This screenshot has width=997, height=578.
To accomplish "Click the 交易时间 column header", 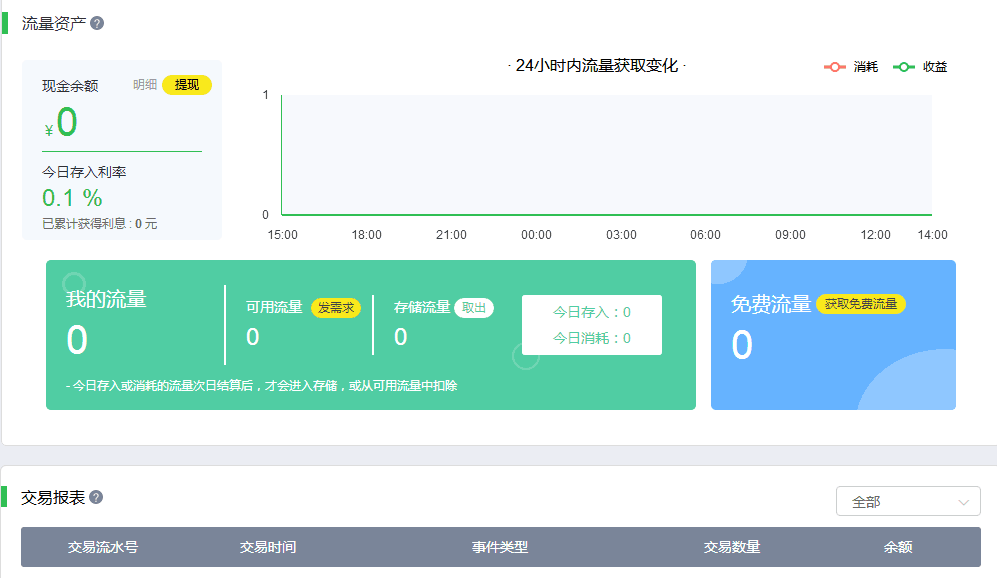I will pos(268,547).
